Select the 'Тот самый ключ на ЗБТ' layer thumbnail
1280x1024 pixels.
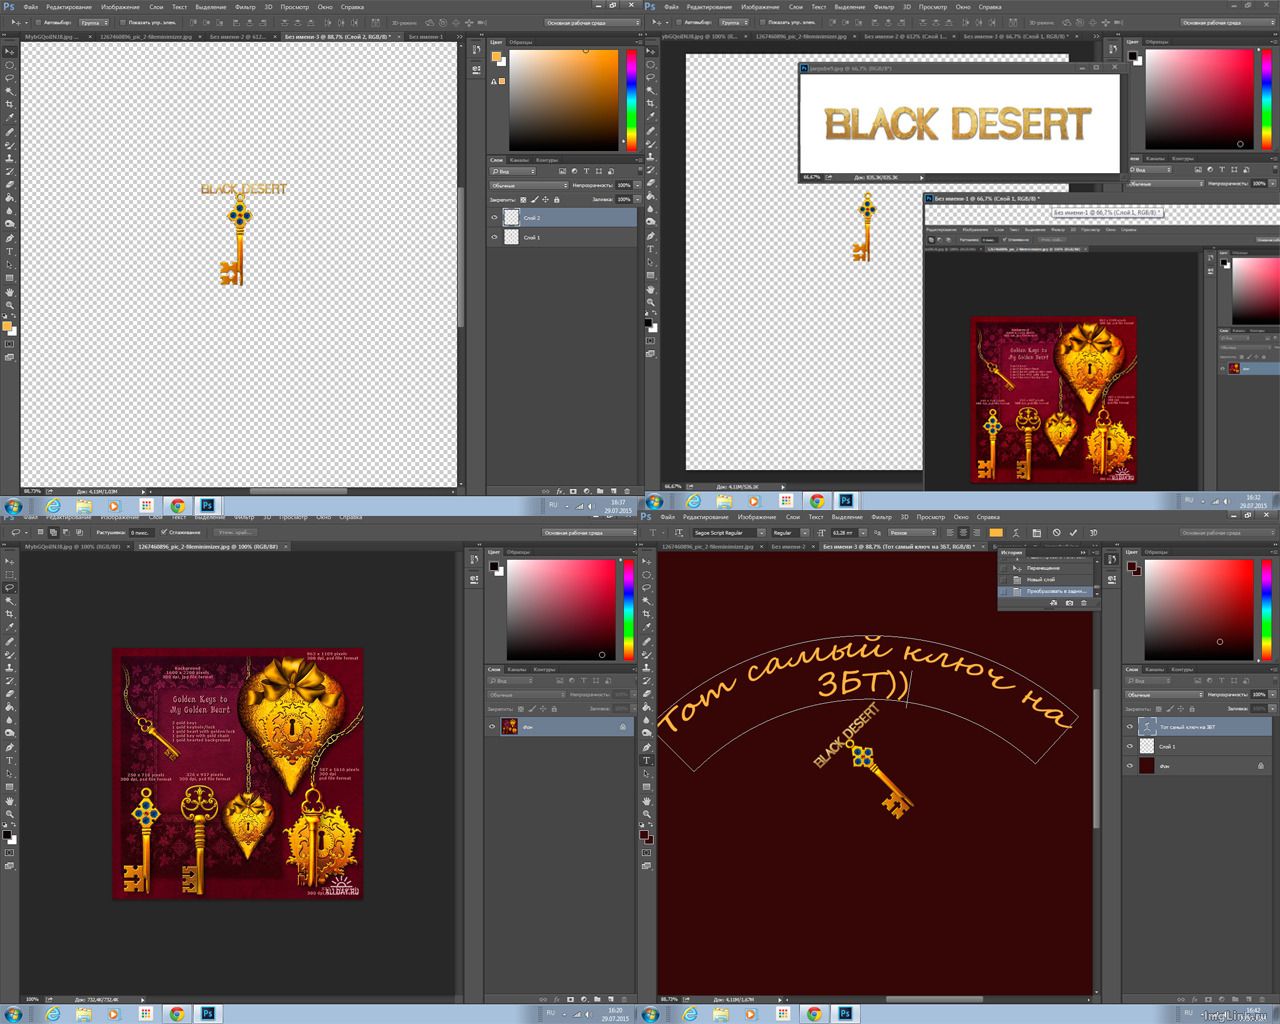pos(1147,727)
